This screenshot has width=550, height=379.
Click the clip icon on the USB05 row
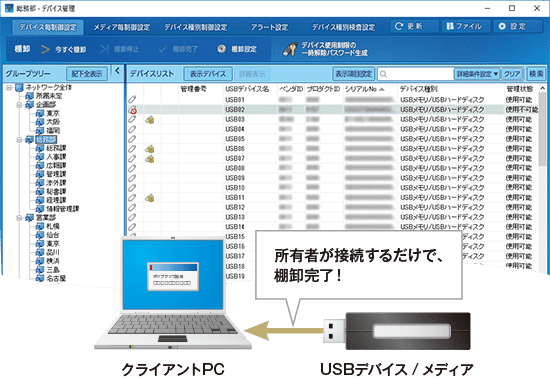(132, 139)
